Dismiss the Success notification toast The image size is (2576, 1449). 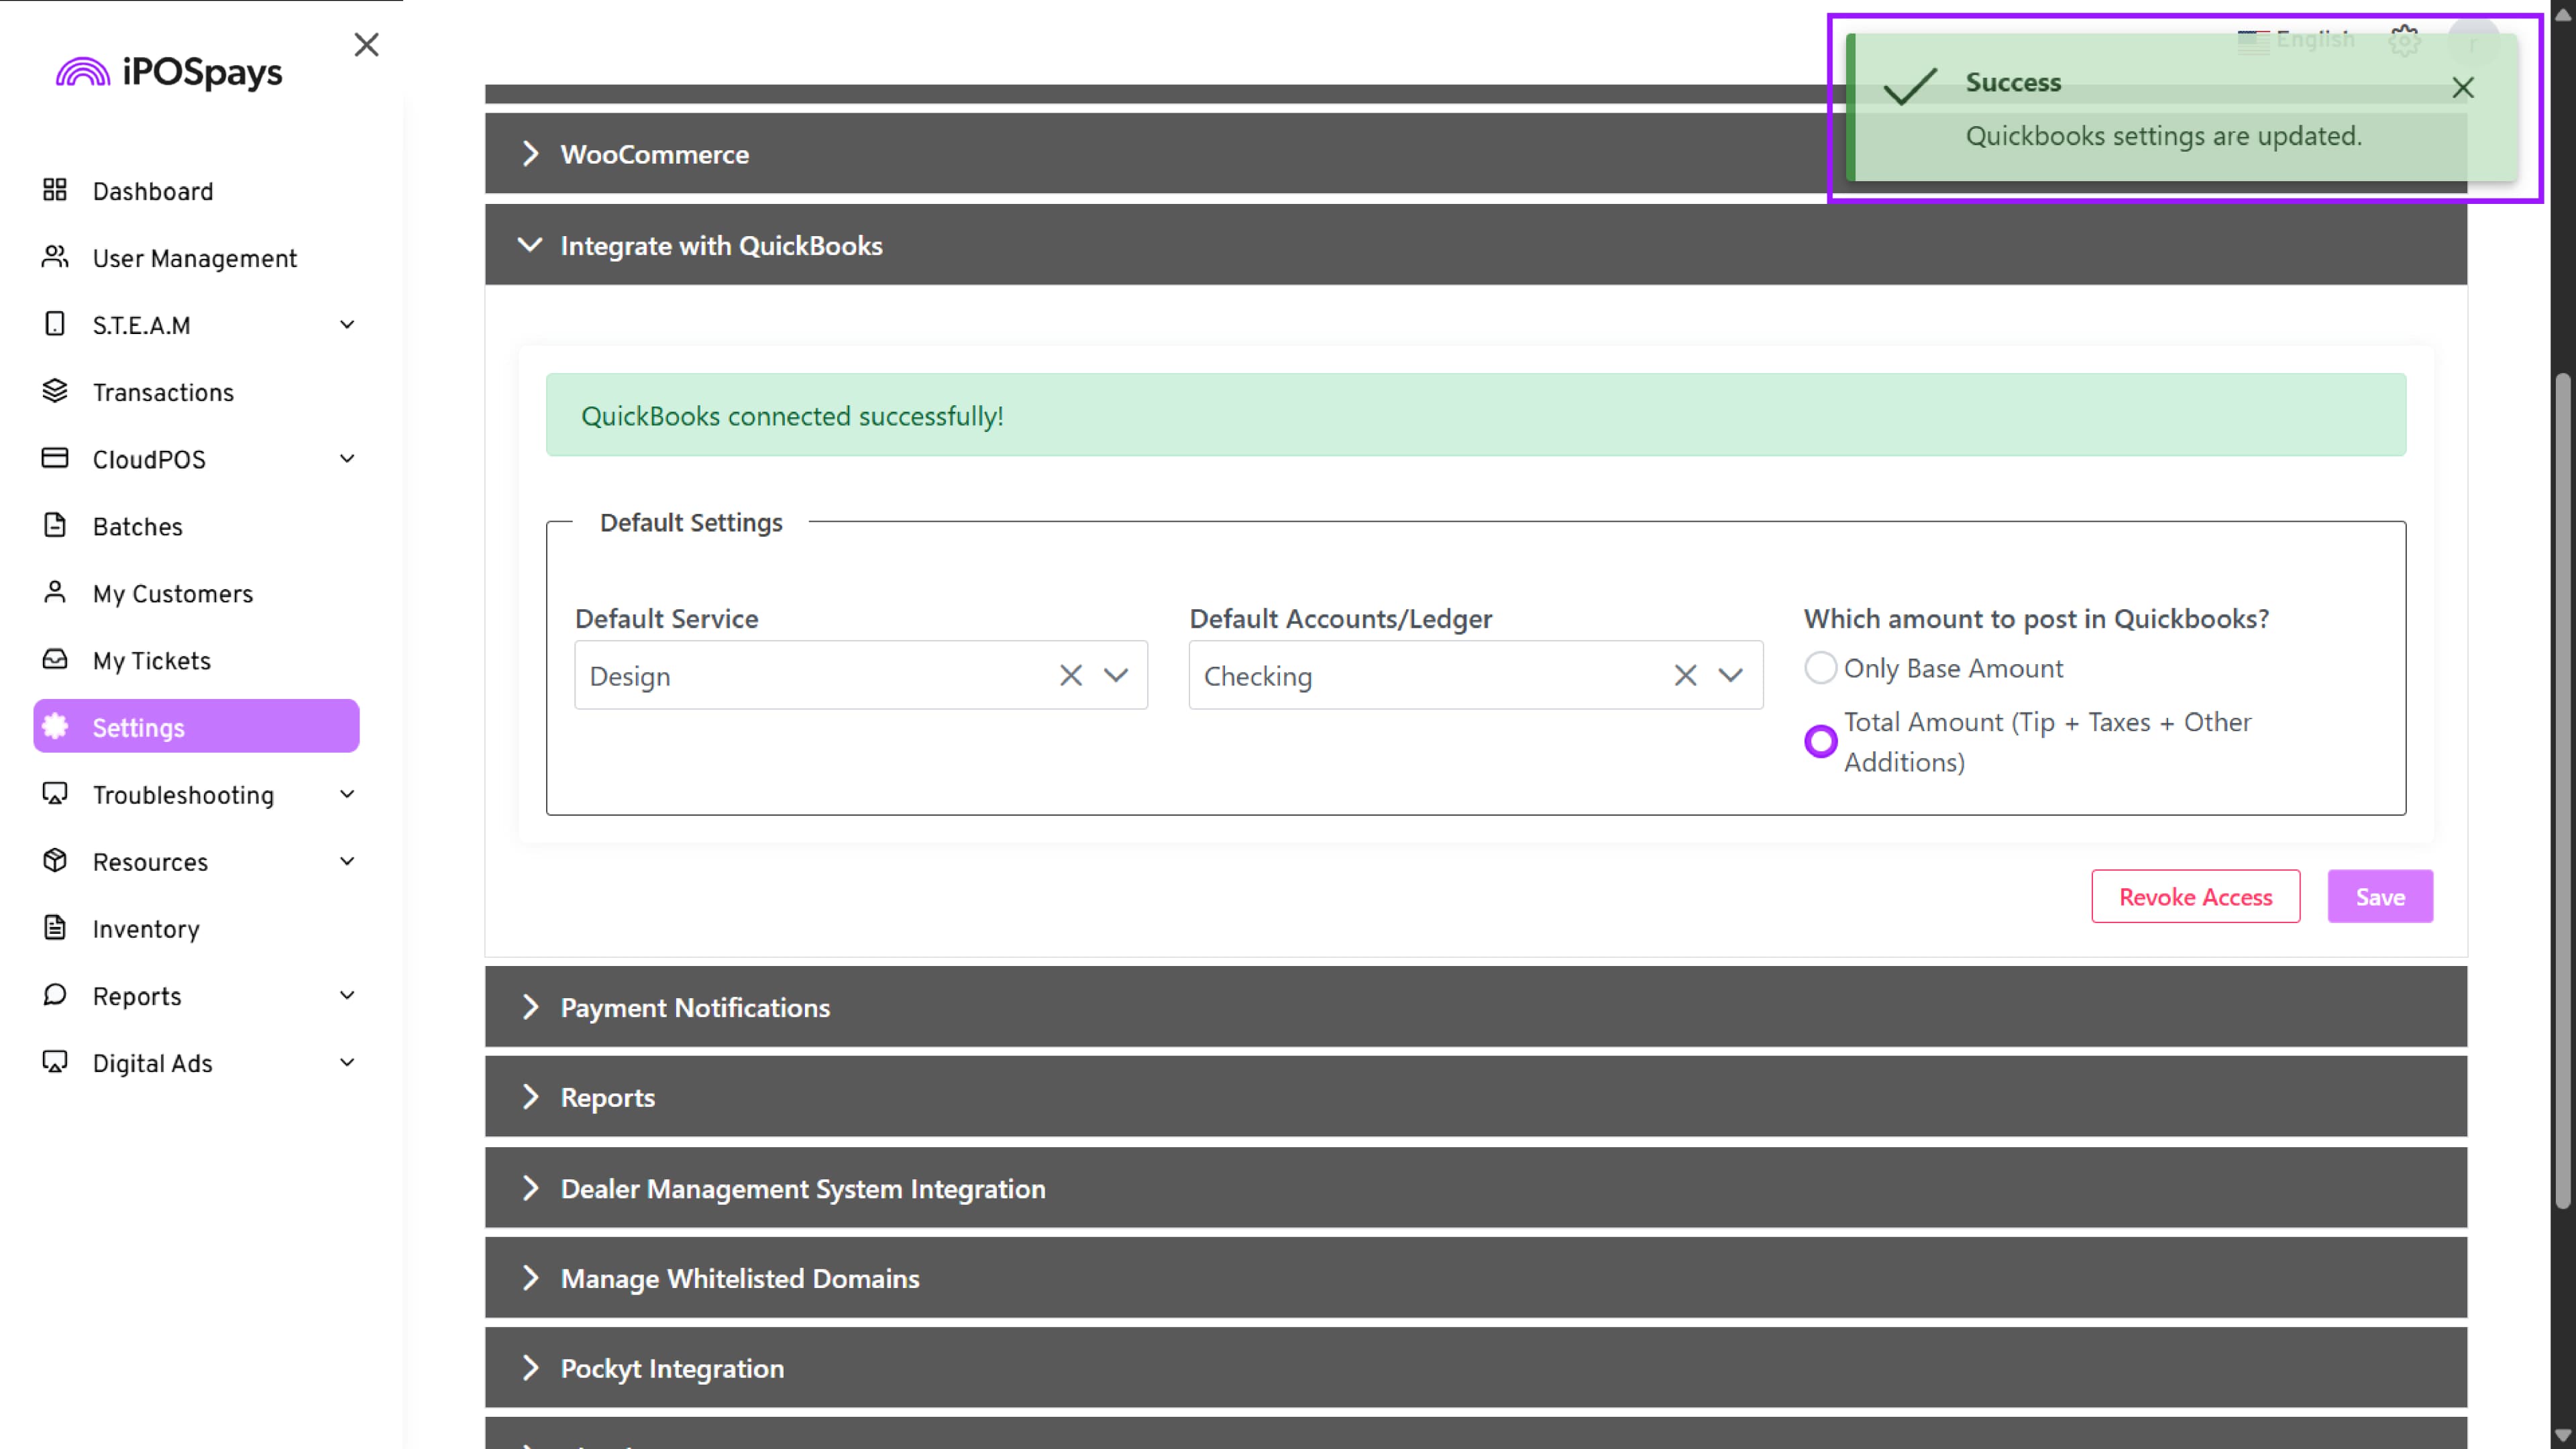[2462, 88]
